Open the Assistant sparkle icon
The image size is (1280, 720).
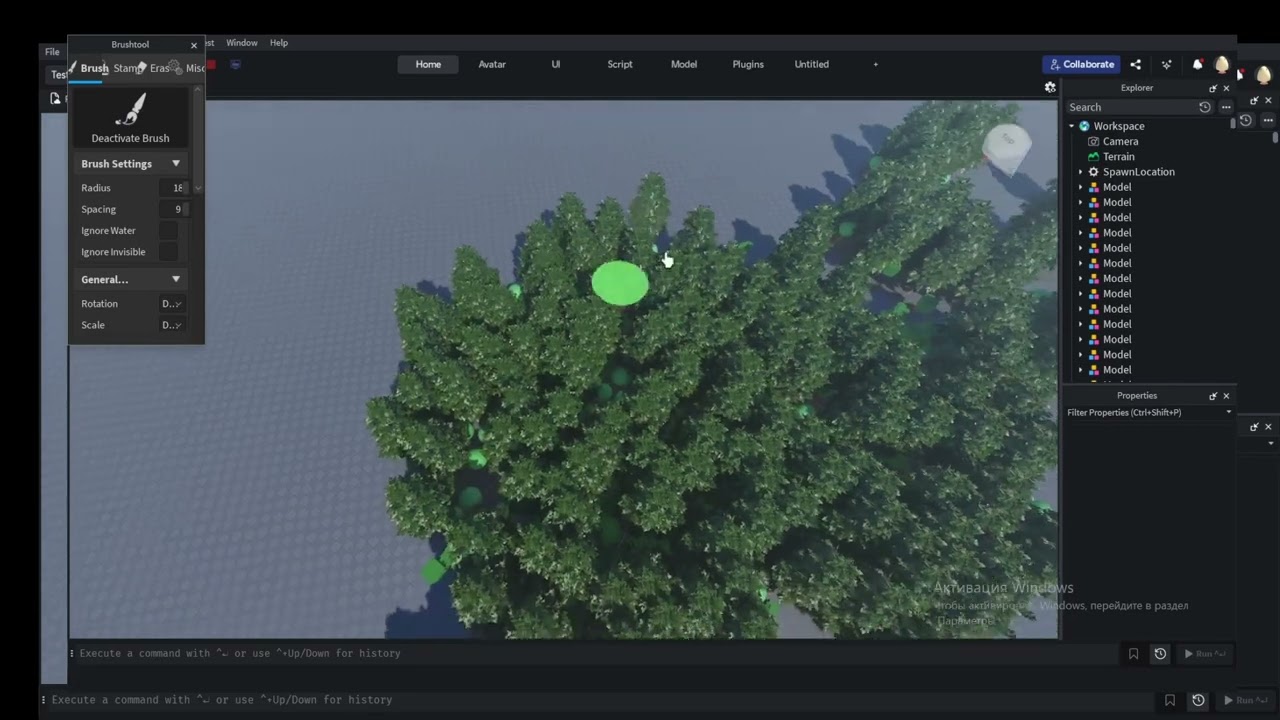1166,64
